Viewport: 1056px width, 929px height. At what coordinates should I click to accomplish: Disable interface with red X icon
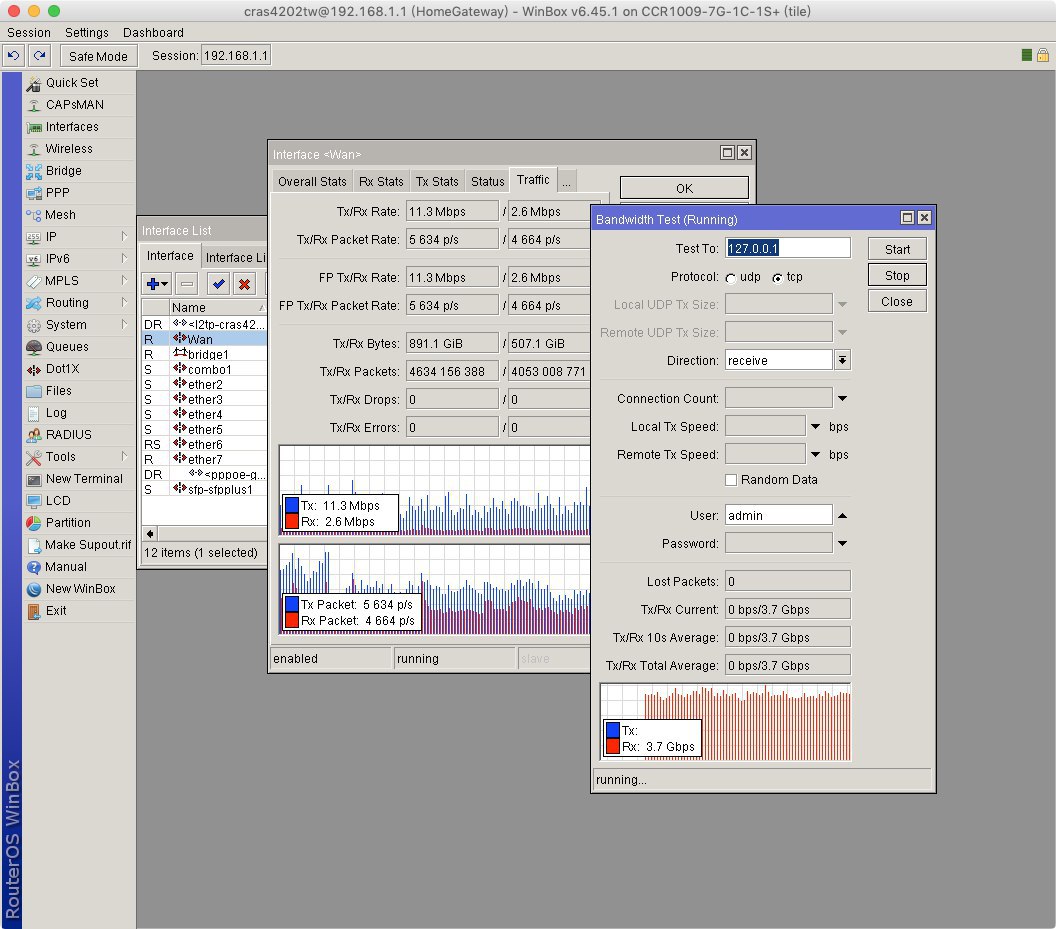click(x=244, y=284)
